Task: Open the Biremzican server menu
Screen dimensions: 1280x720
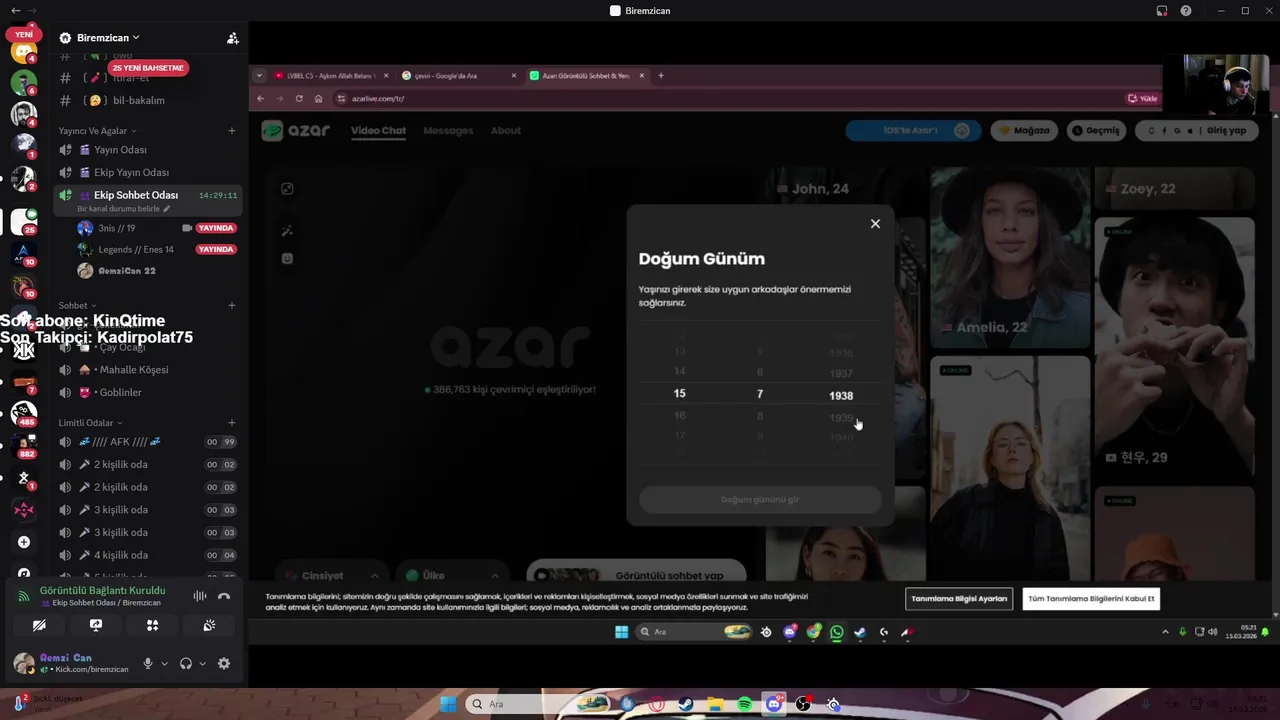Action: (108, 38)
